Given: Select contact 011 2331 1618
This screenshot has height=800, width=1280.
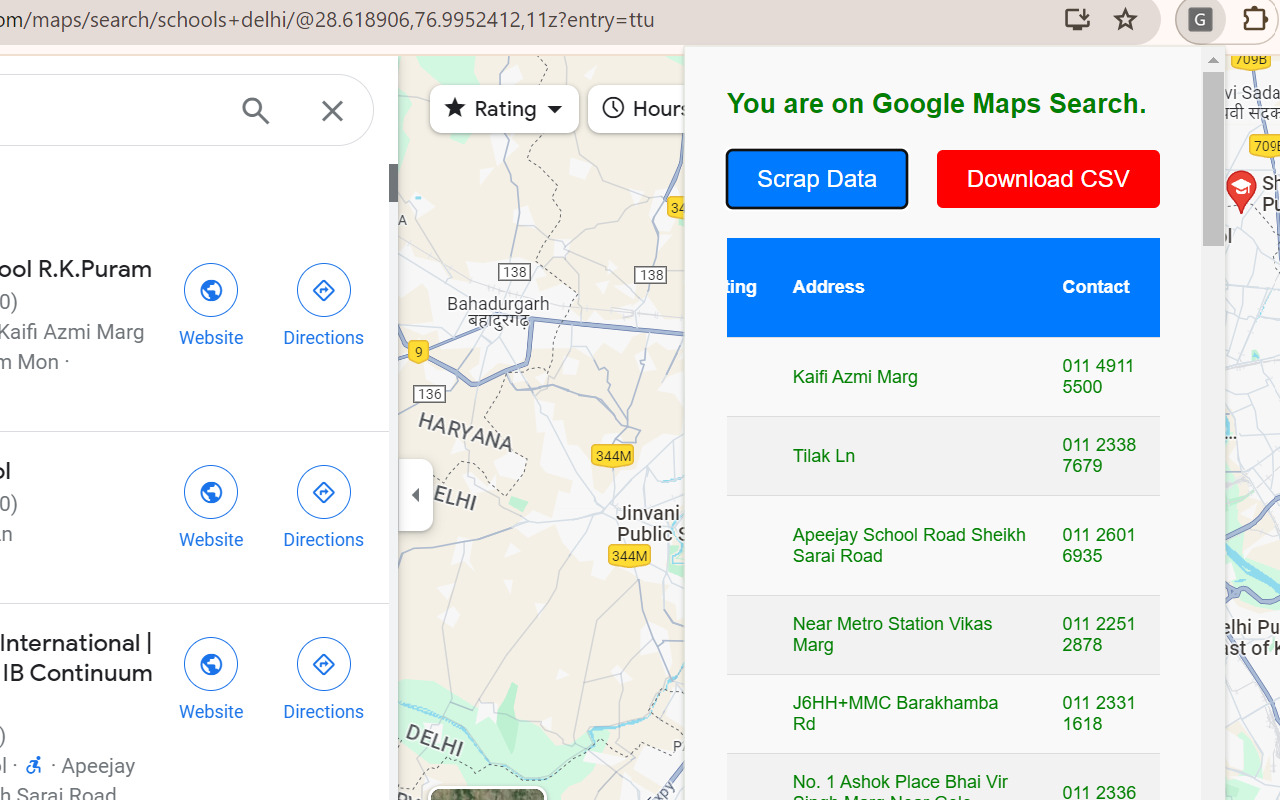Looking at the screenshot, I should [x=1099, y=713].
